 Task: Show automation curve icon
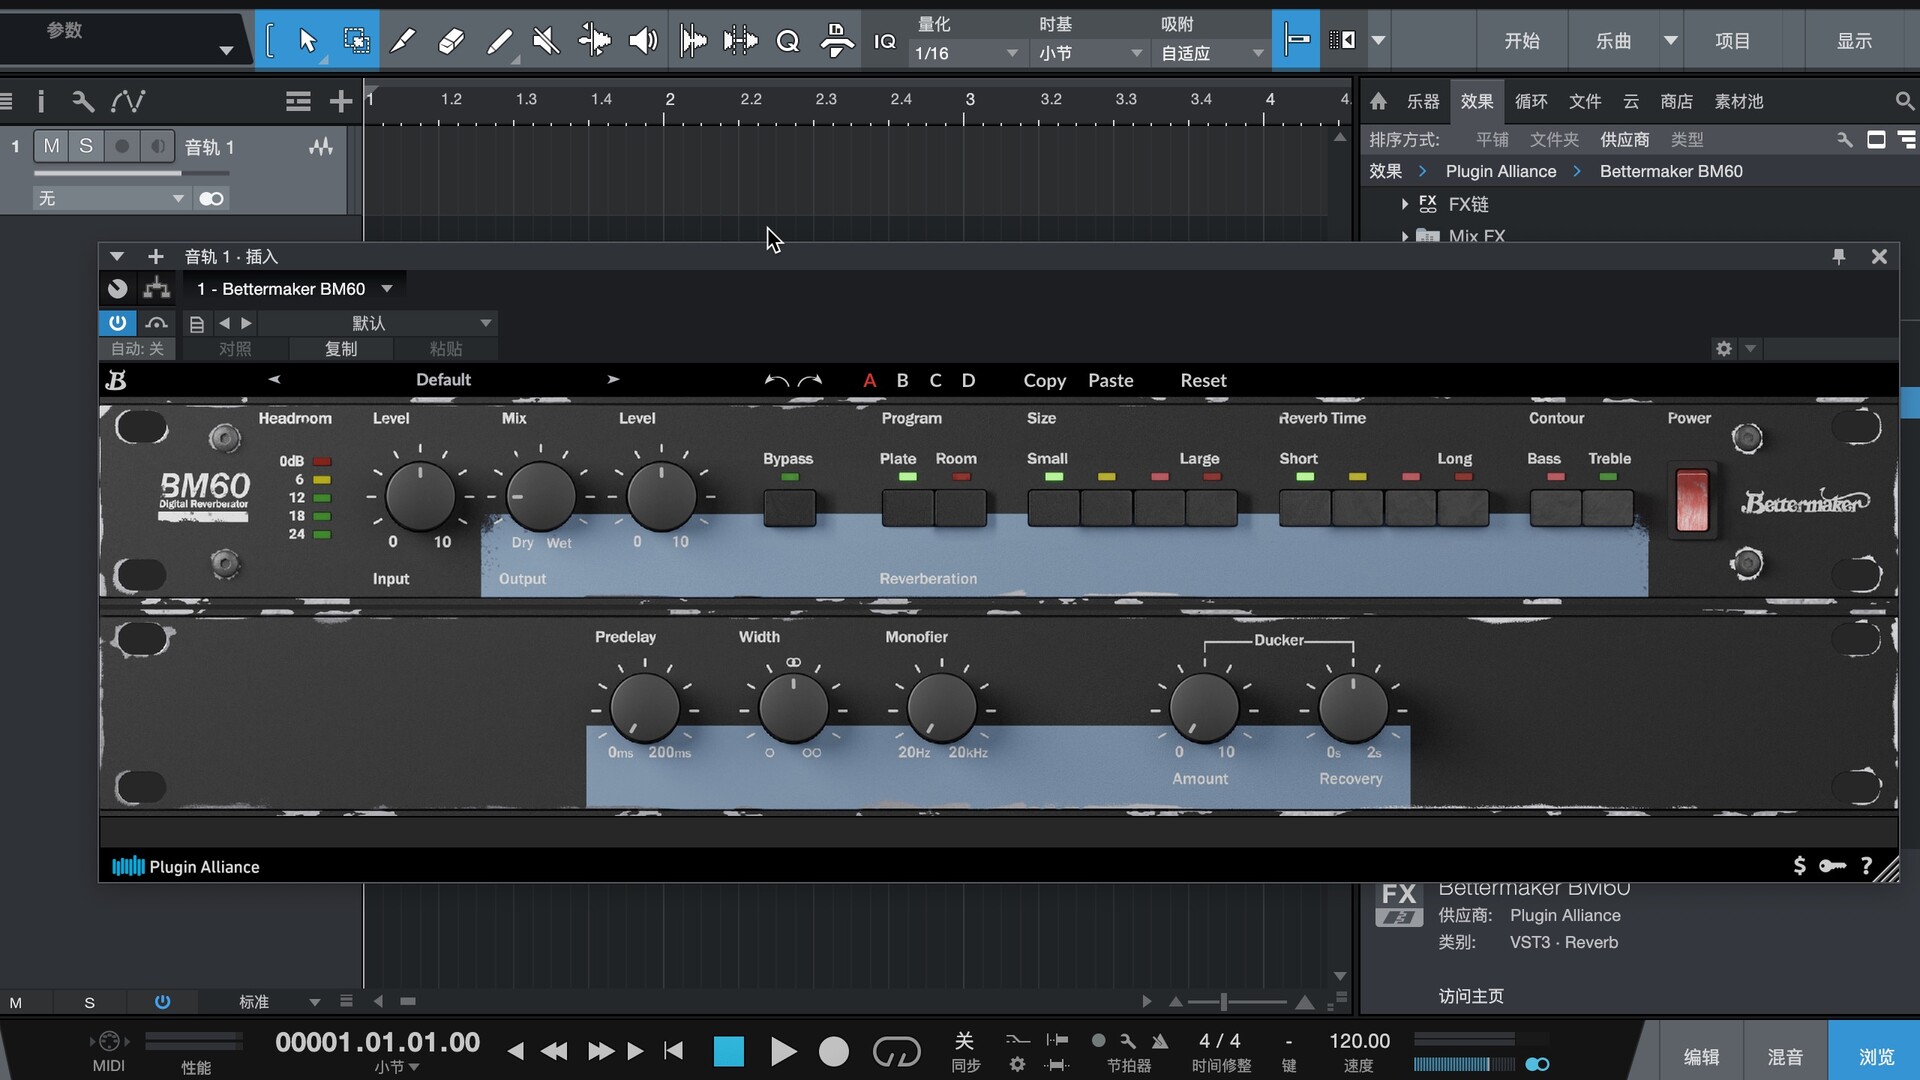click(x=128, y=101)
